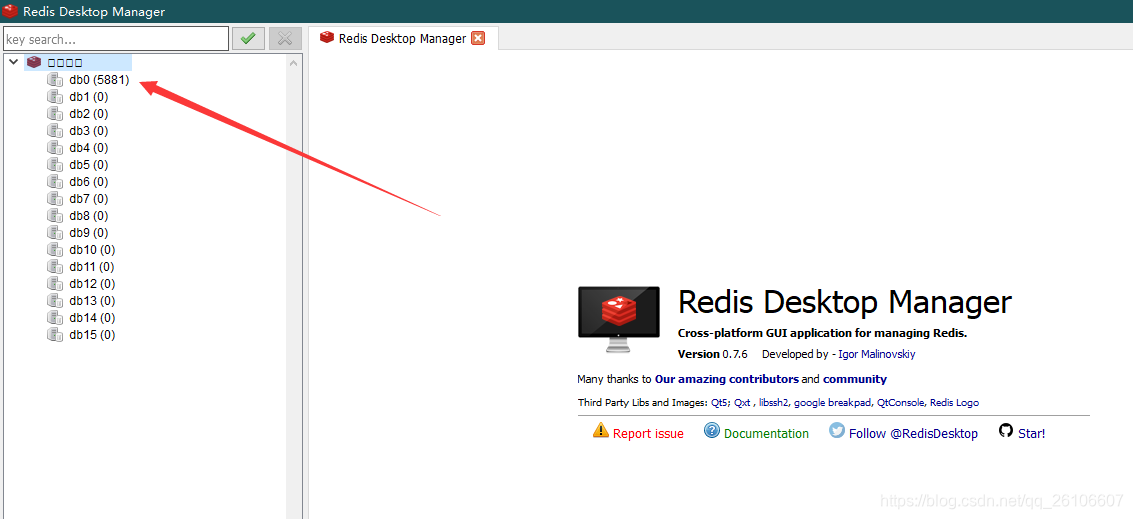
Task: Select db7 (0) in the tree
Action: (89, 198)
